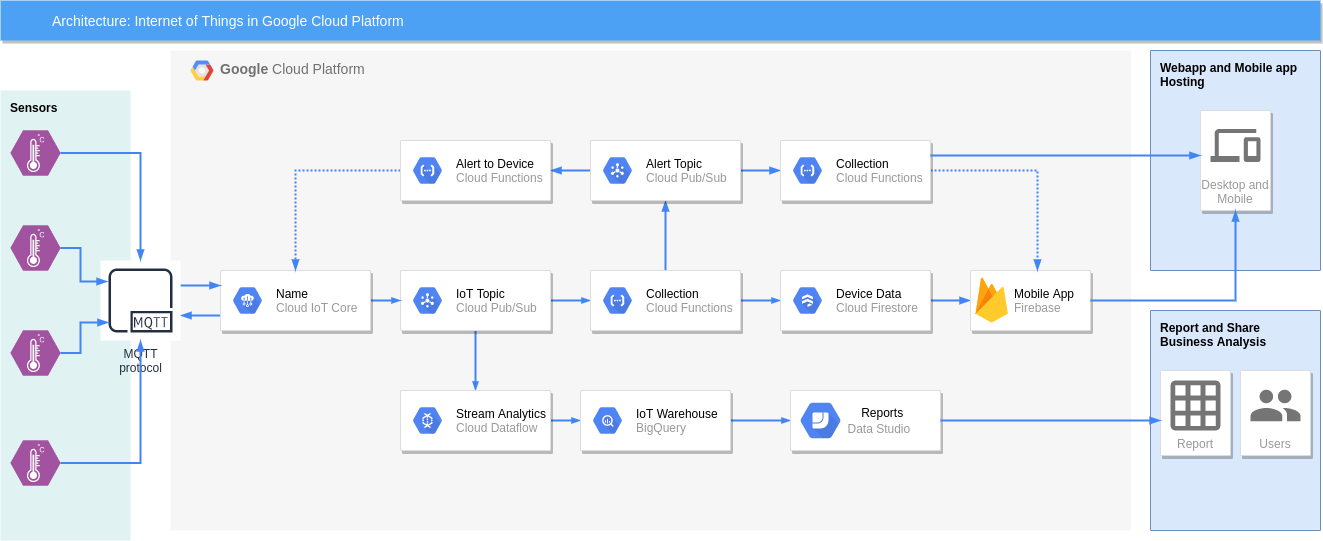Click the Desktop and Mobile devices icon

point(1235,145)
